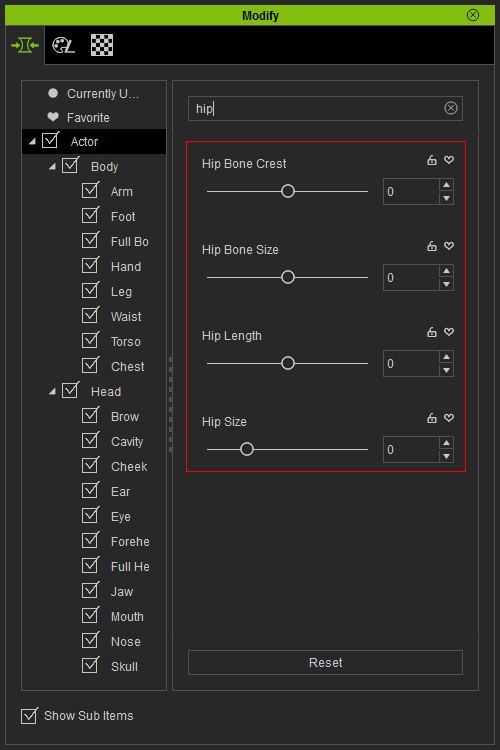Uncheck the Brow checkbox
The height and width of the screenshot is (750, 500).
pos(90,416)
